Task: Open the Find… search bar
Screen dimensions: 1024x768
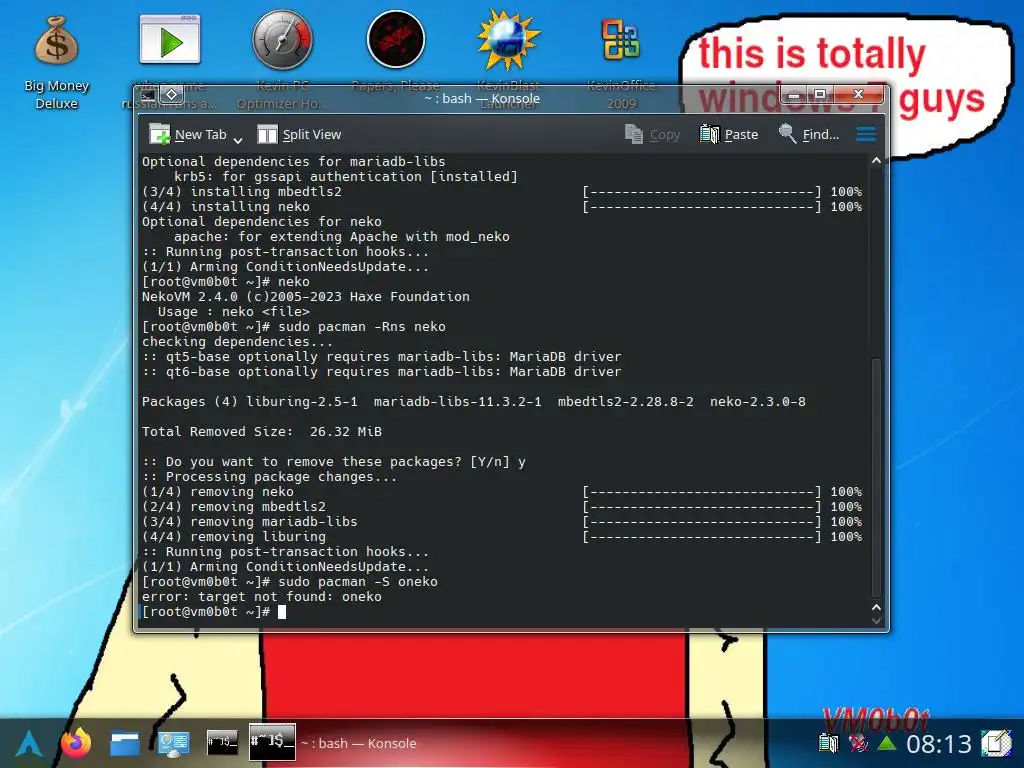Action: pyautogui.click(x=809, y=135)
